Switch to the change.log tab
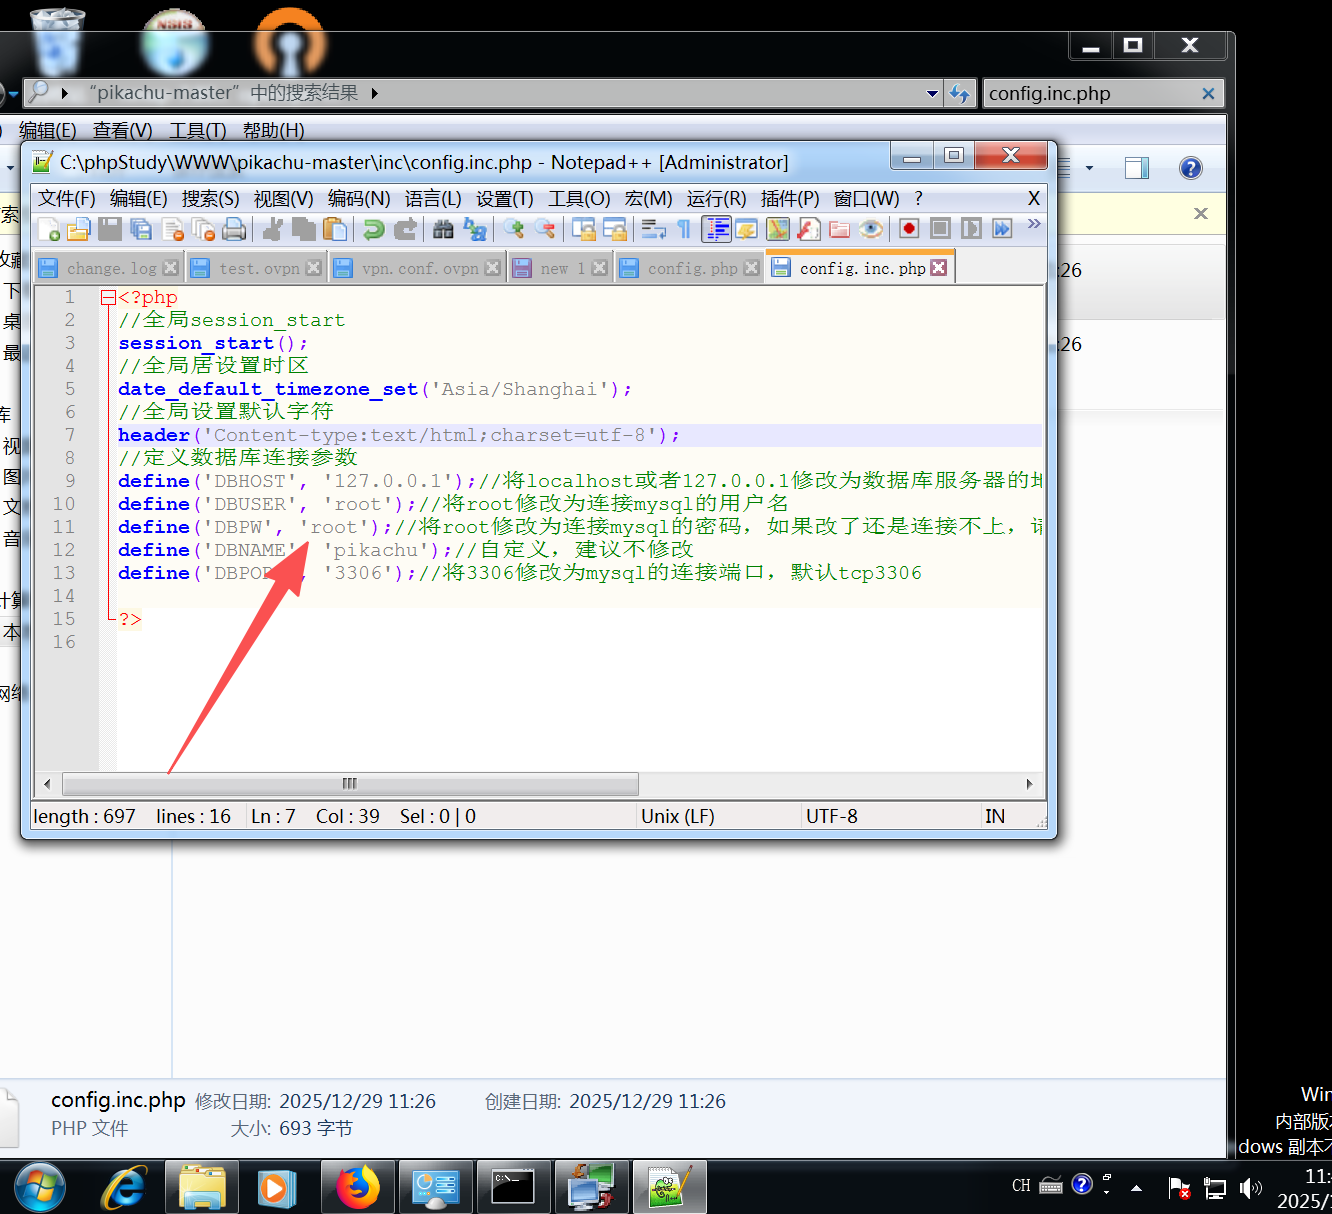This screenshot has height=1214, width=1332. click(x=110, y=268)
